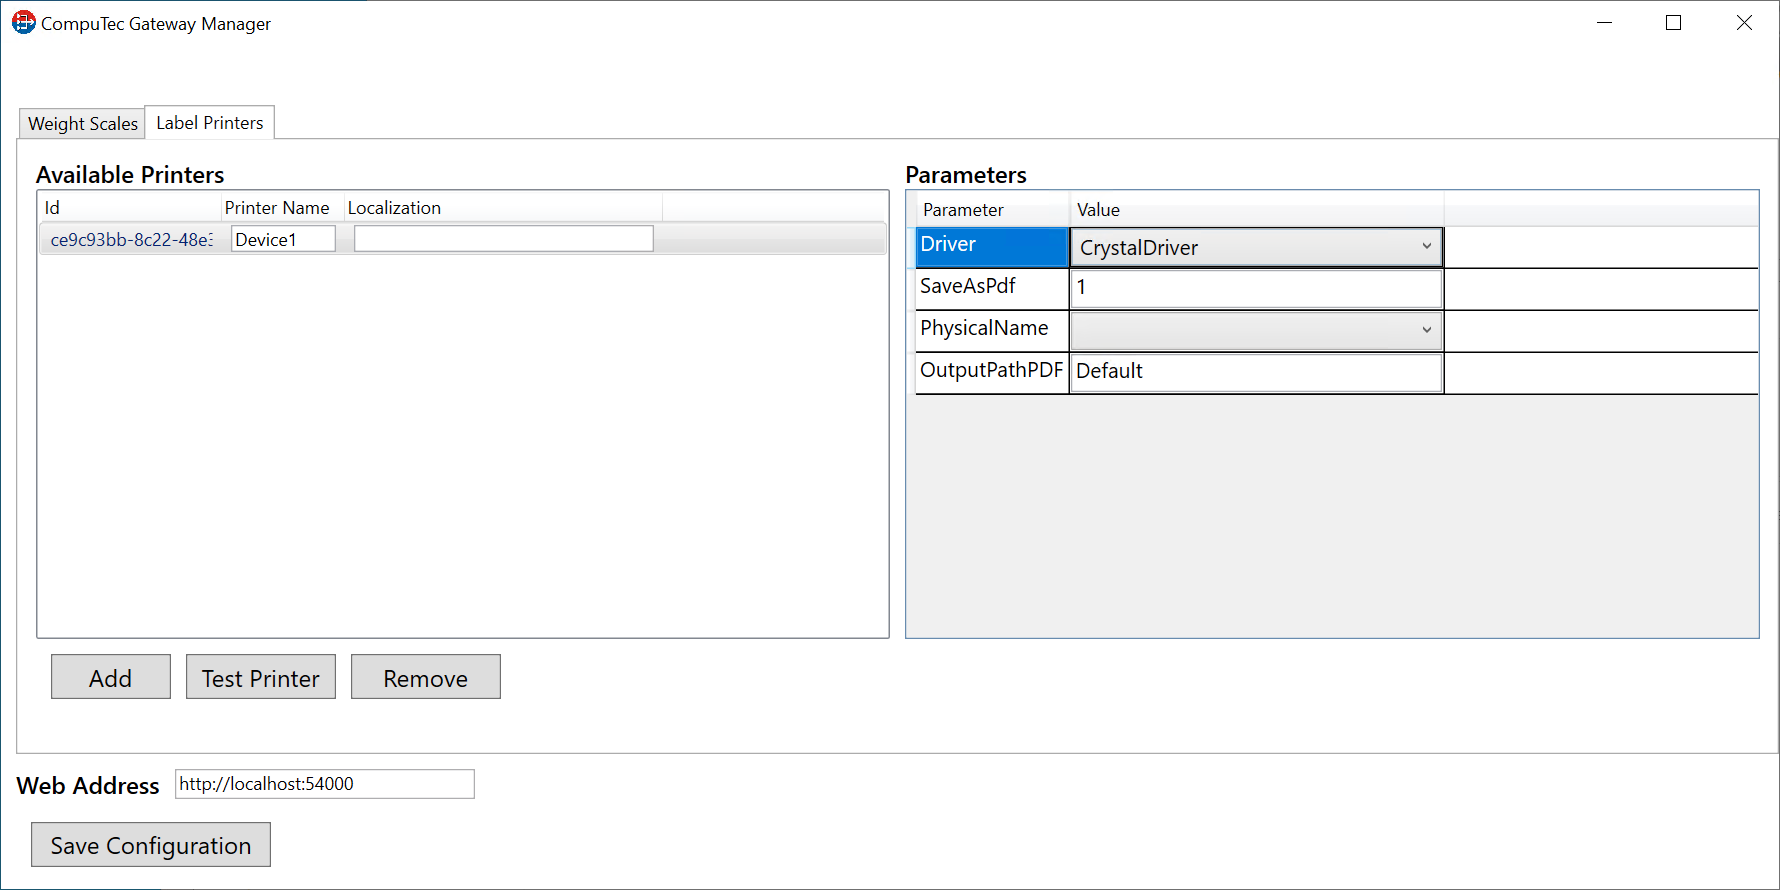Click Remove to delete the printer
Screen dimensions: 1780x890
pos(425,677)
